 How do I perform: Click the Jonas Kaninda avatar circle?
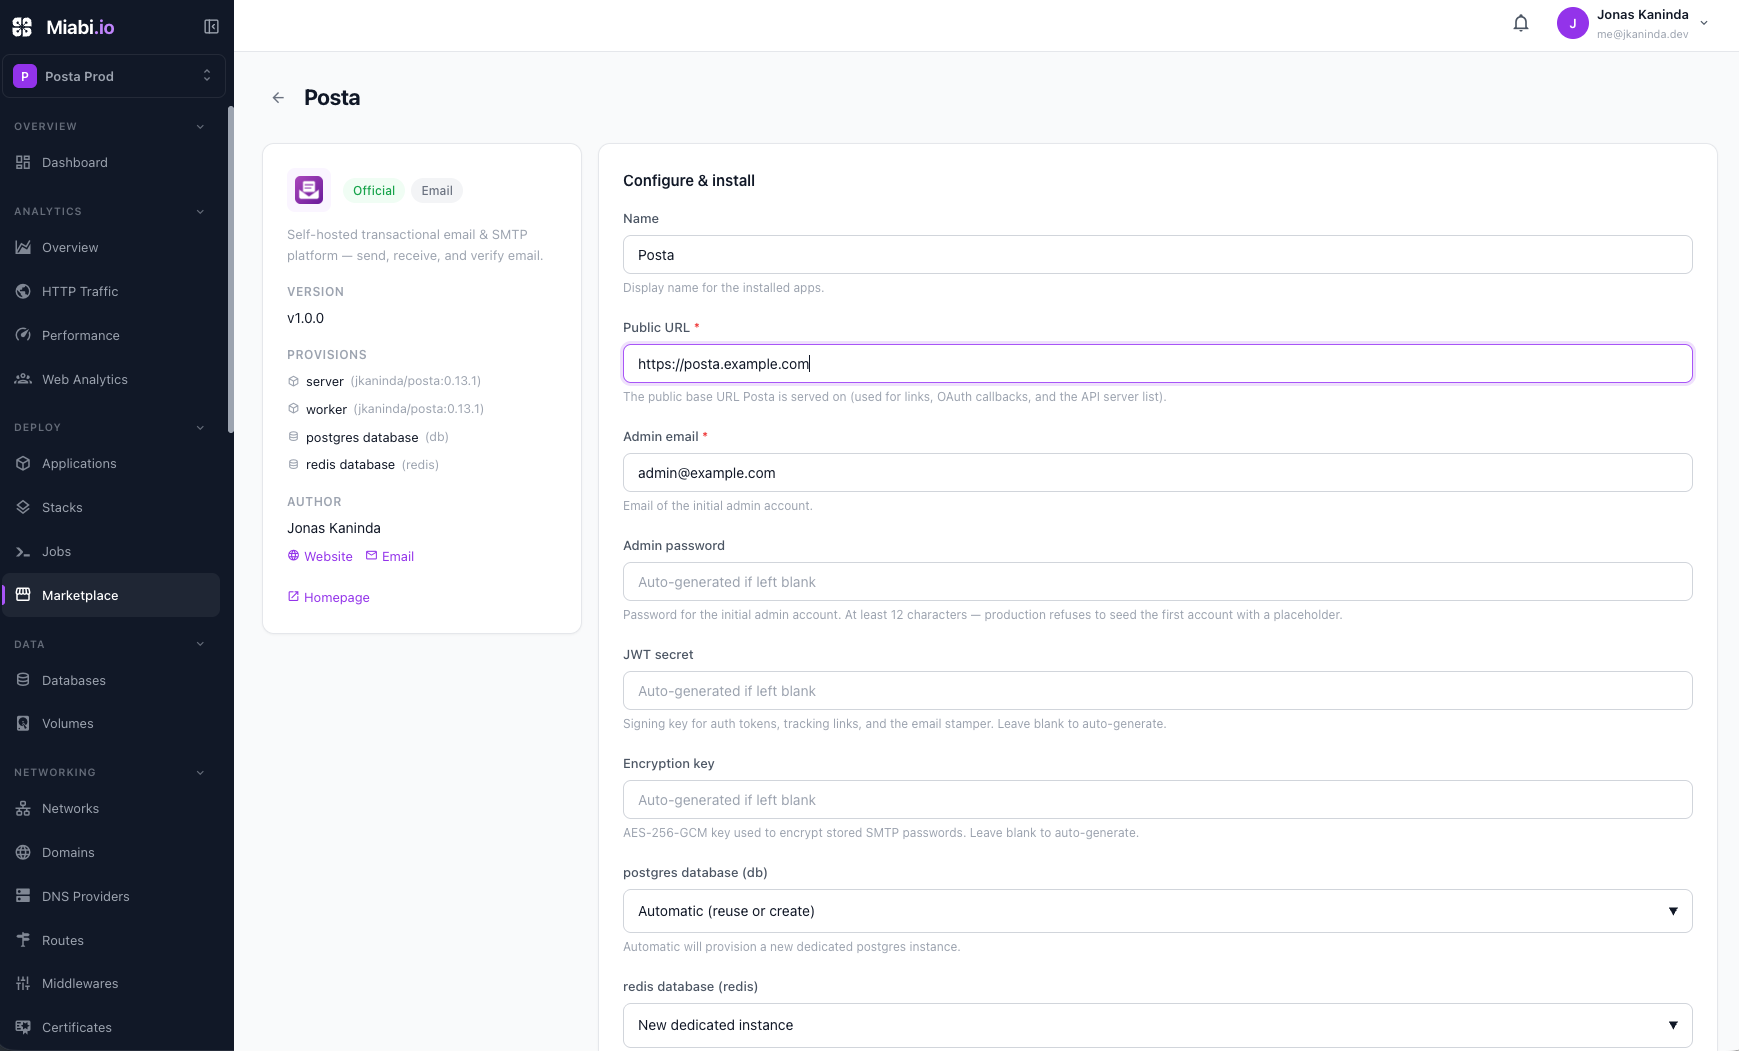(x=1573, y=23)
